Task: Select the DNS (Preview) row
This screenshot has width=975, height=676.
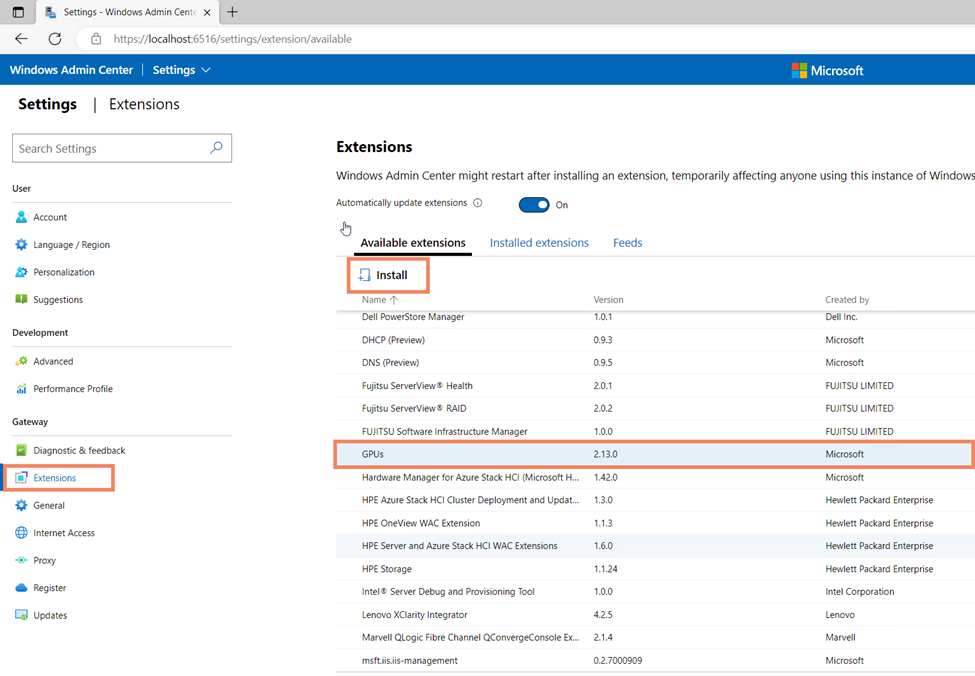Action: (655, 363)
